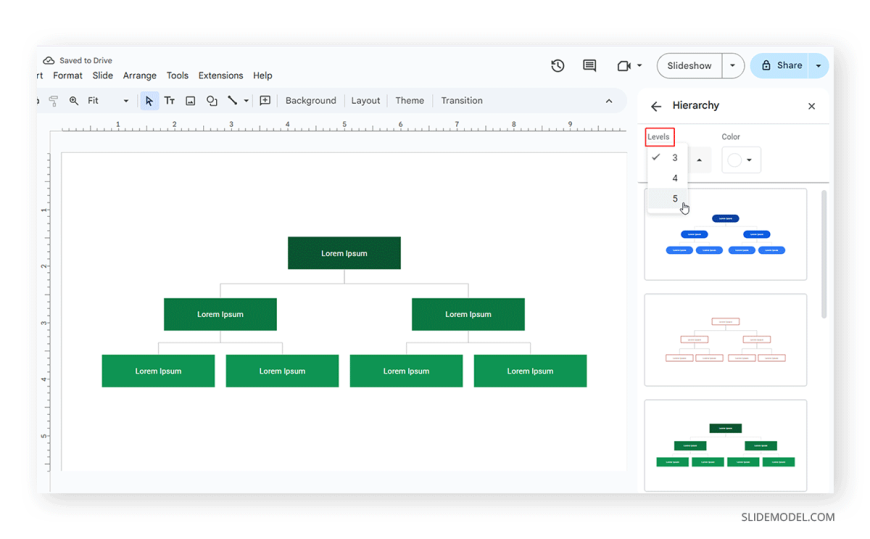Choose the Select arrow cursor tool
This screenshot has width=870, height=539.
pos(149,100)
